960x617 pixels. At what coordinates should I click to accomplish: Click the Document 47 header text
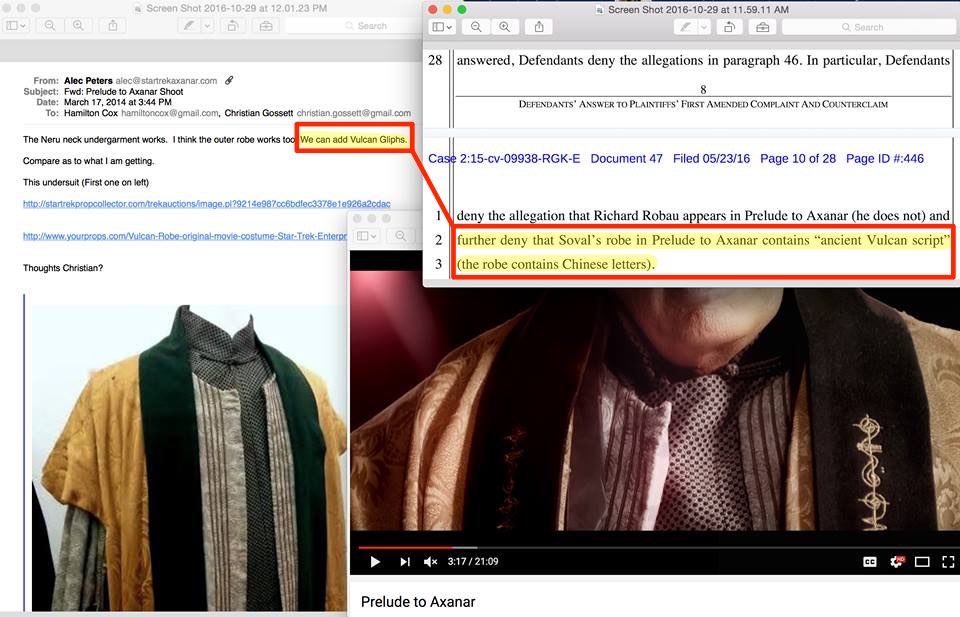tap(626, 159)
